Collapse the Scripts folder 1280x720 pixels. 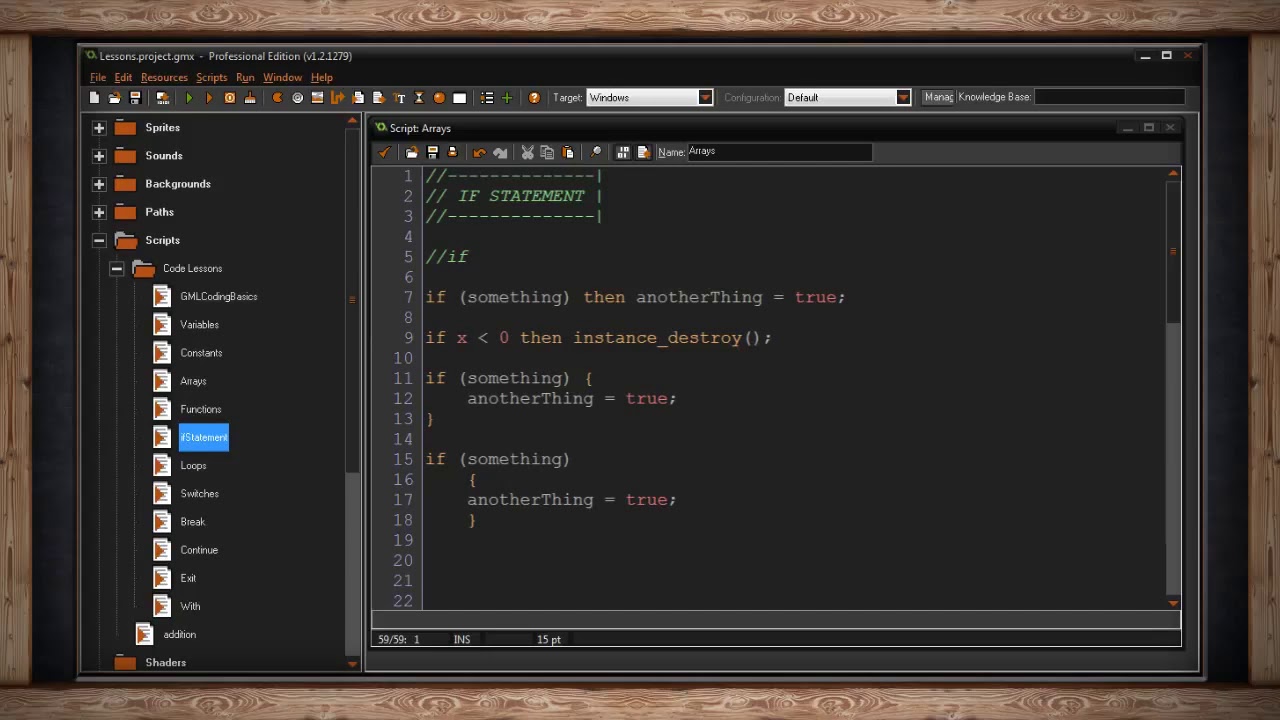pos(99,240)
